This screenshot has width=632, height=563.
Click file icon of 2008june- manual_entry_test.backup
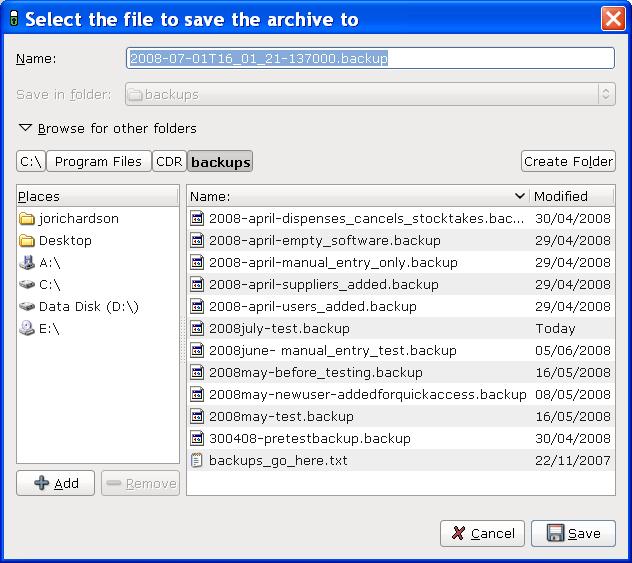(x=197, y=351)
